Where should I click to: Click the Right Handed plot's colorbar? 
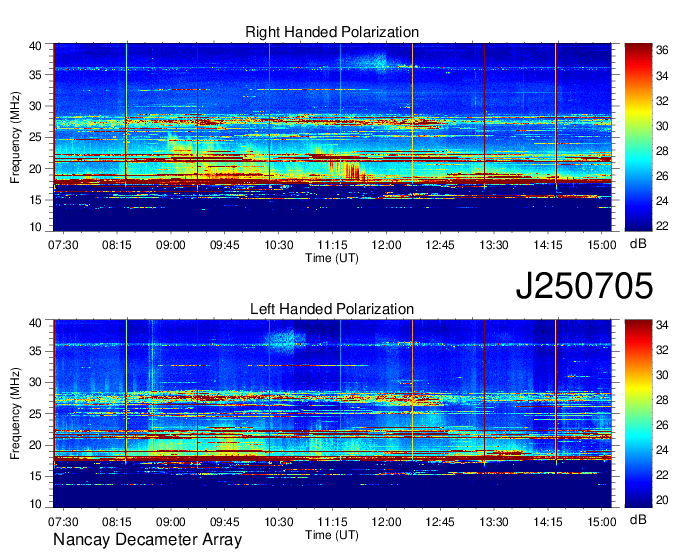click(x=638, y=137)
